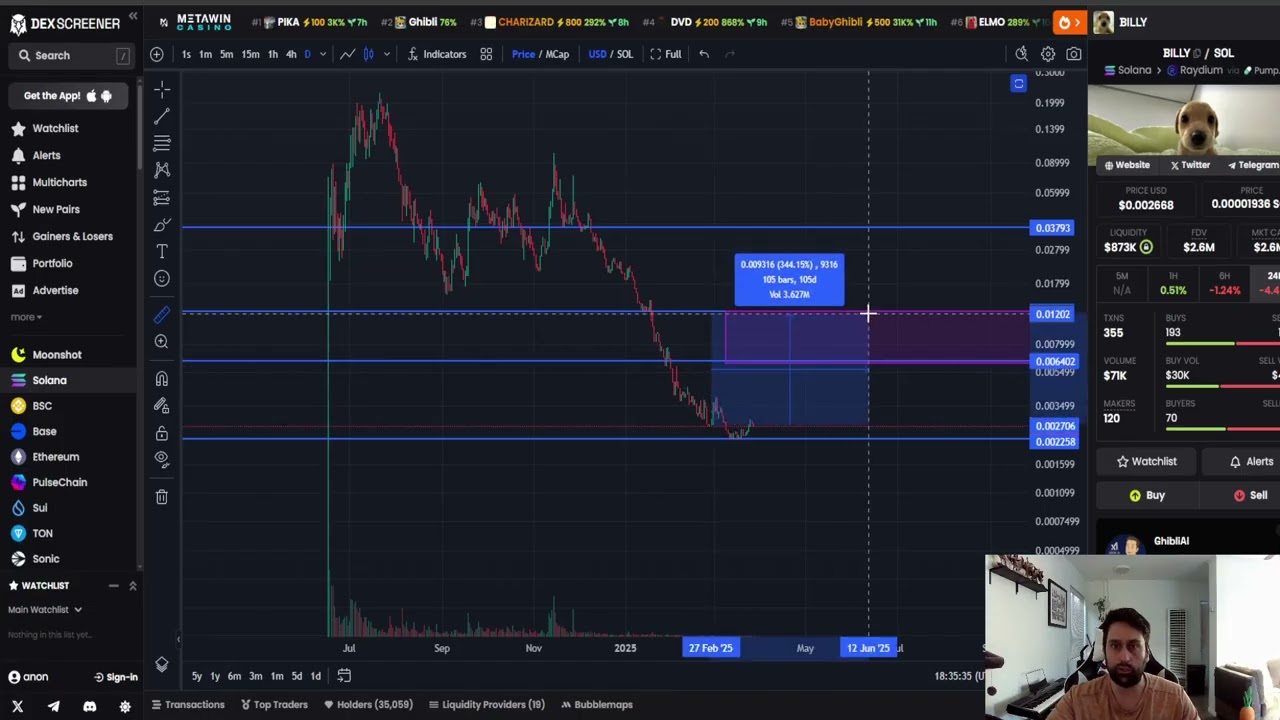Screen dimensions: 1280x720
Task: Toggle lock all drawing tools
Action: coord(162,433)
